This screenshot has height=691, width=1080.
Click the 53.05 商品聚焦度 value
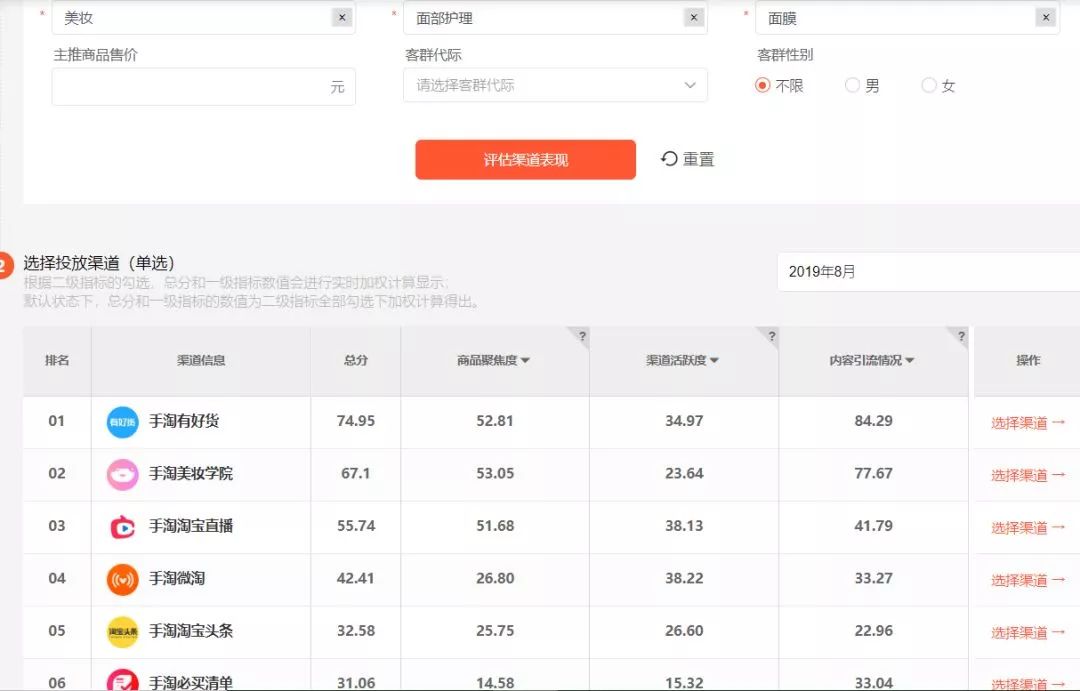(x=495, y=473)
